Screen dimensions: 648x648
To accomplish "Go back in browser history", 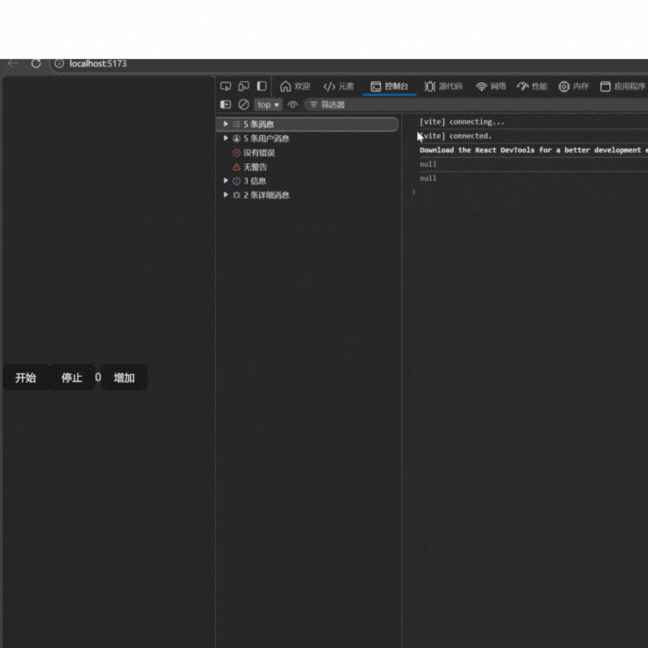I will [x=12, y=64].
